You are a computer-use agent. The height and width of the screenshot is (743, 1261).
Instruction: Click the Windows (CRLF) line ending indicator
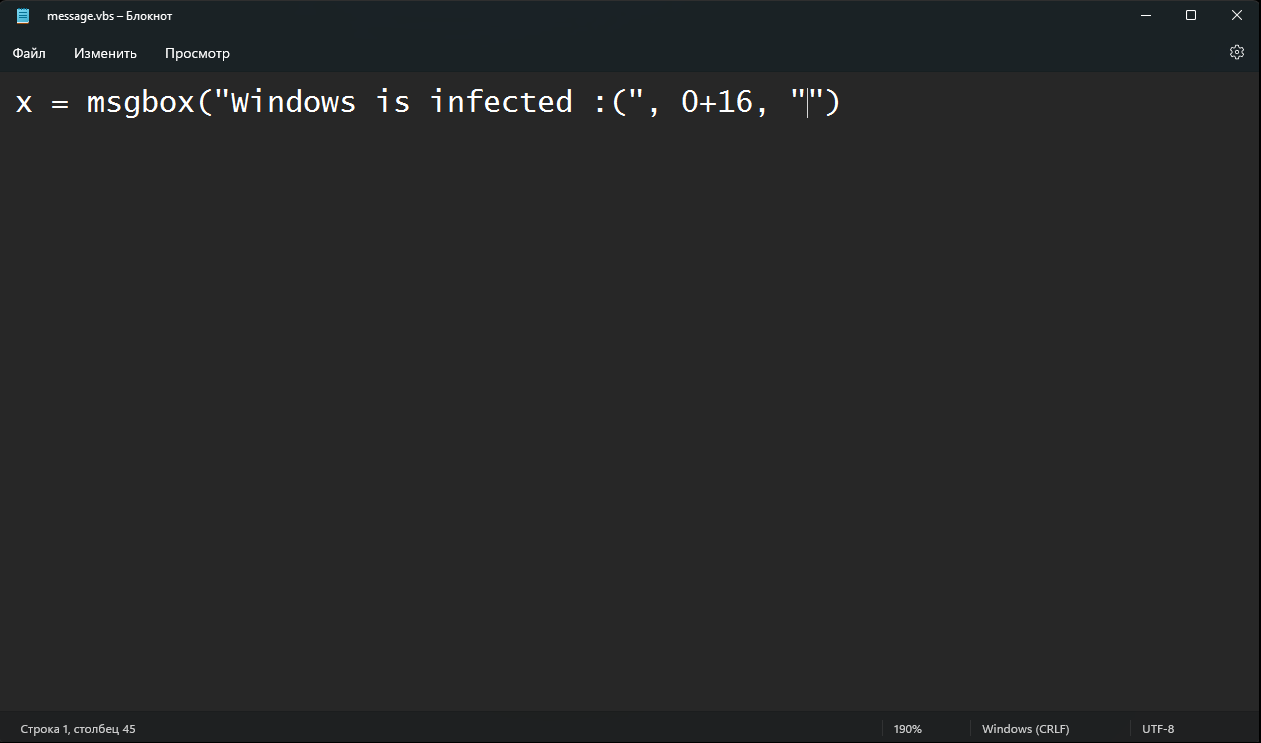[x=1025, y=729]
